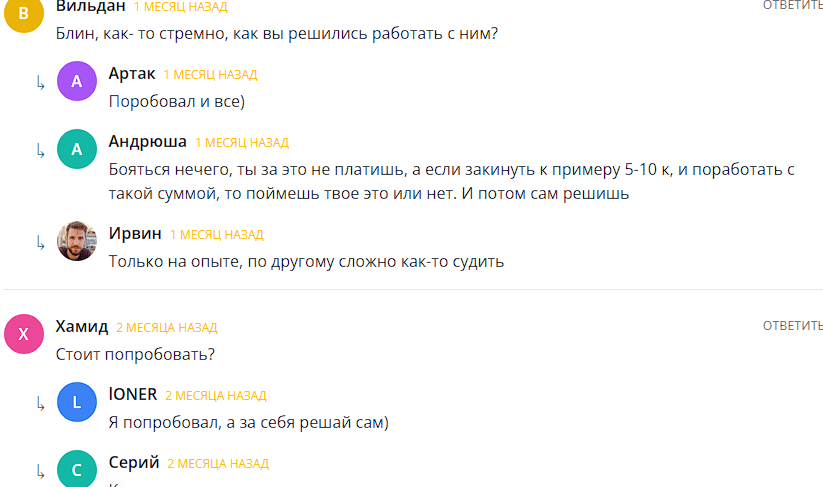Open IONER's username link
This screenshot has height=487, width=823.
[132, 394]
